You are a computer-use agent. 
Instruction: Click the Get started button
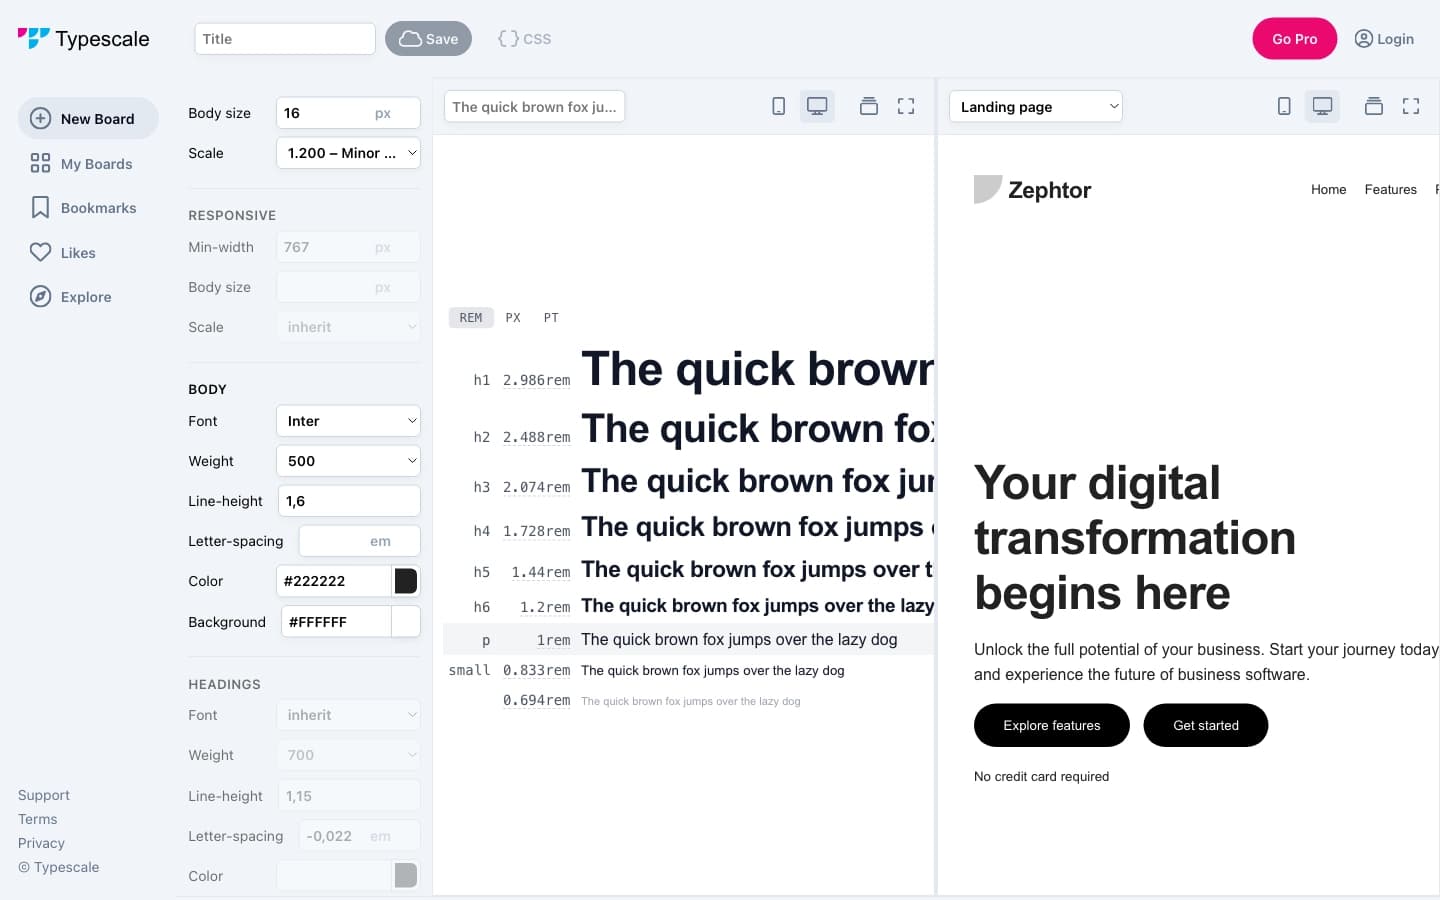(x=1206, y=725)
